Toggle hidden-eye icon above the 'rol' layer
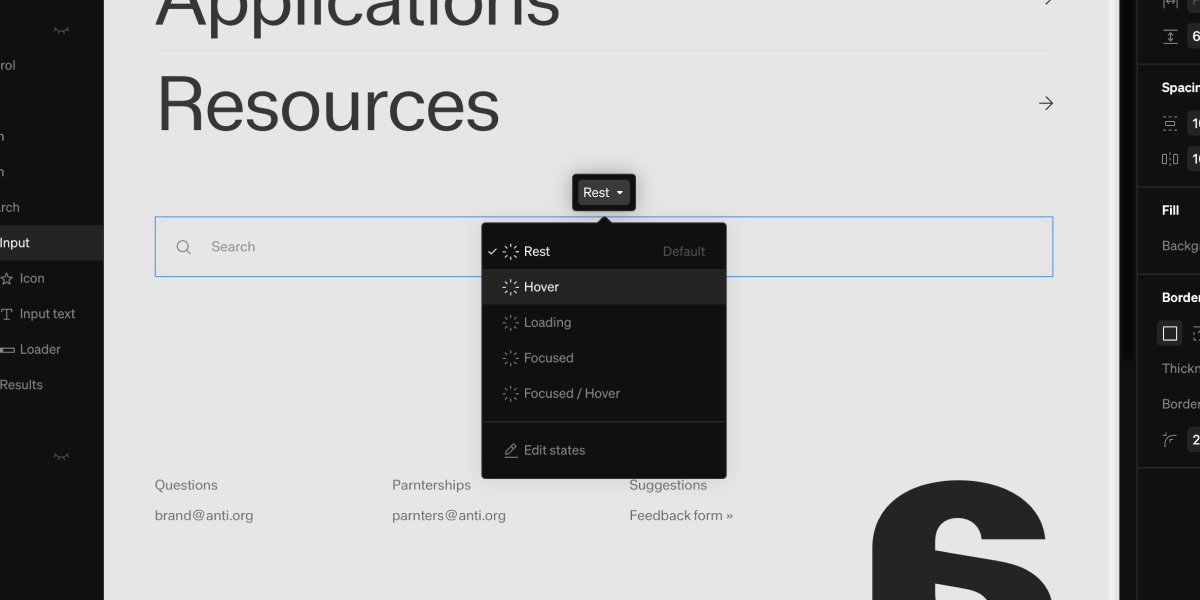1200x600 pixels. tap(61, 31)
